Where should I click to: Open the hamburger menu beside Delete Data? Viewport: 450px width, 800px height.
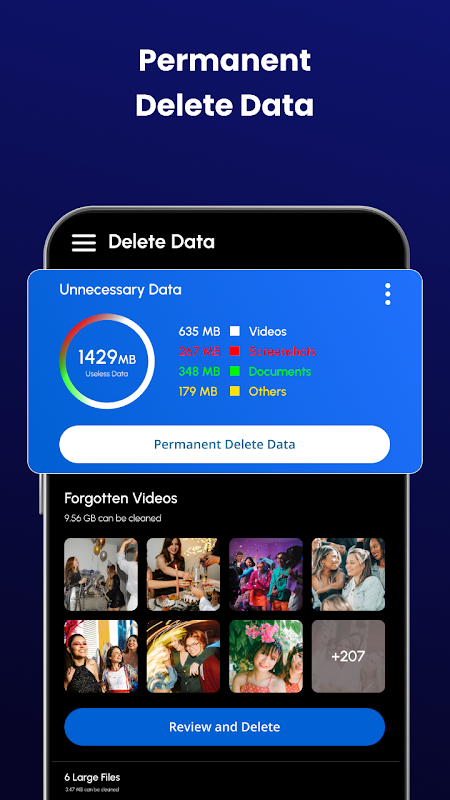point(84,243)
